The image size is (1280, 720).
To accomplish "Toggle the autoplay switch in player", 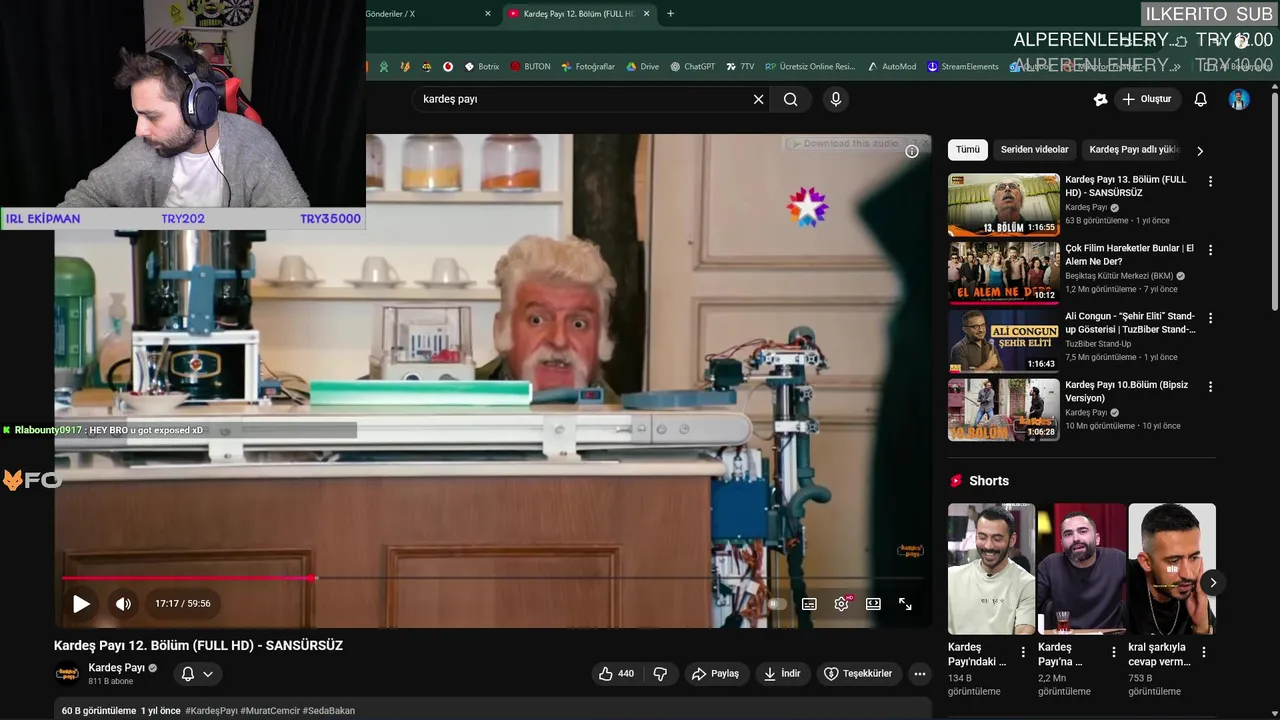I will tap(777, 604).
